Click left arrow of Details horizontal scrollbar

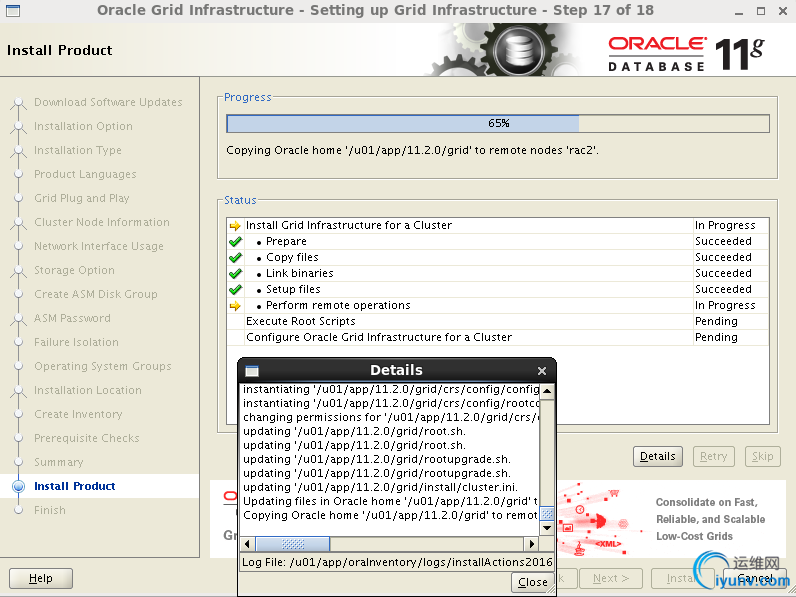click(247, 544)
